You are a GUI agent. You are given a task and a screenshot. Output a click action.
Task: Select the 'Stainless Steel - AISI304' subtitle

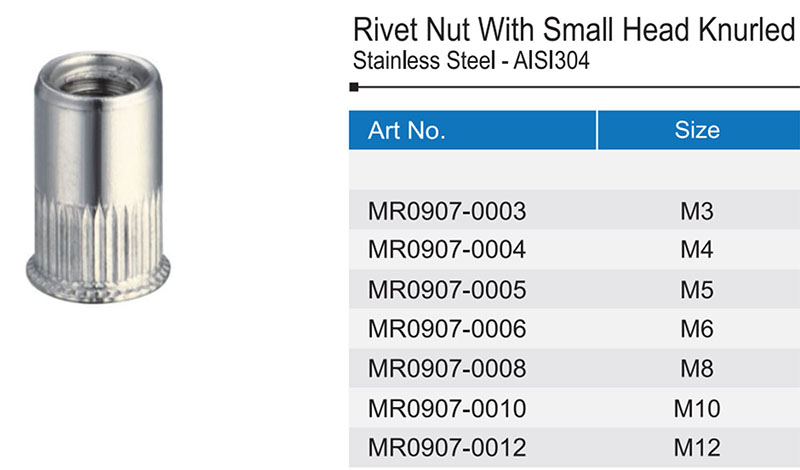[472, 61]
